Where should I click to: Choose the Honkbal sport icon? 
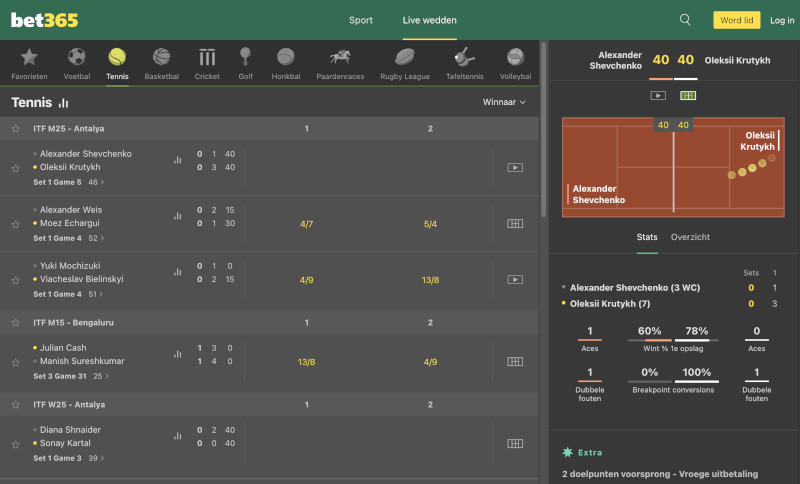click(x=286, y=64)
